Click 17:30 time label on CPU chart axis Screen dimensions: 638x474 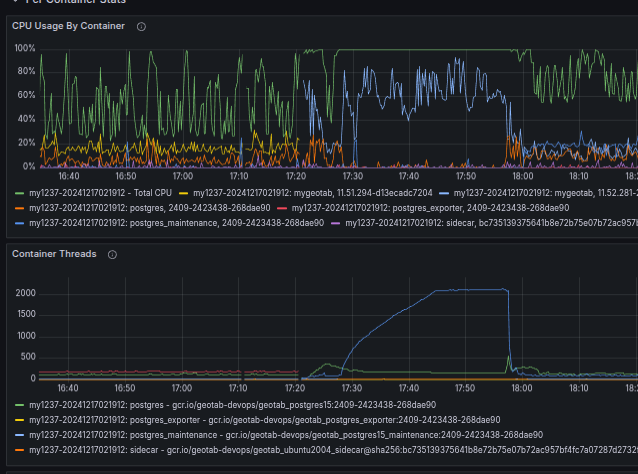pos(352,176)
